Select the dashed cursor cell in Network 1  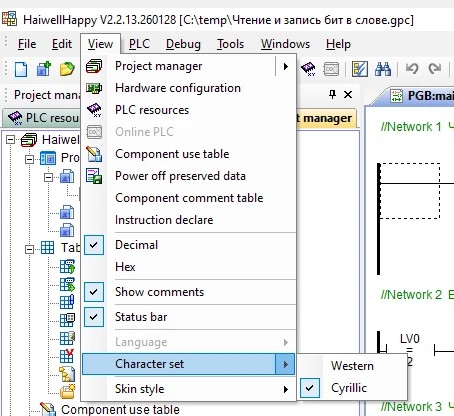click(410, 191)
